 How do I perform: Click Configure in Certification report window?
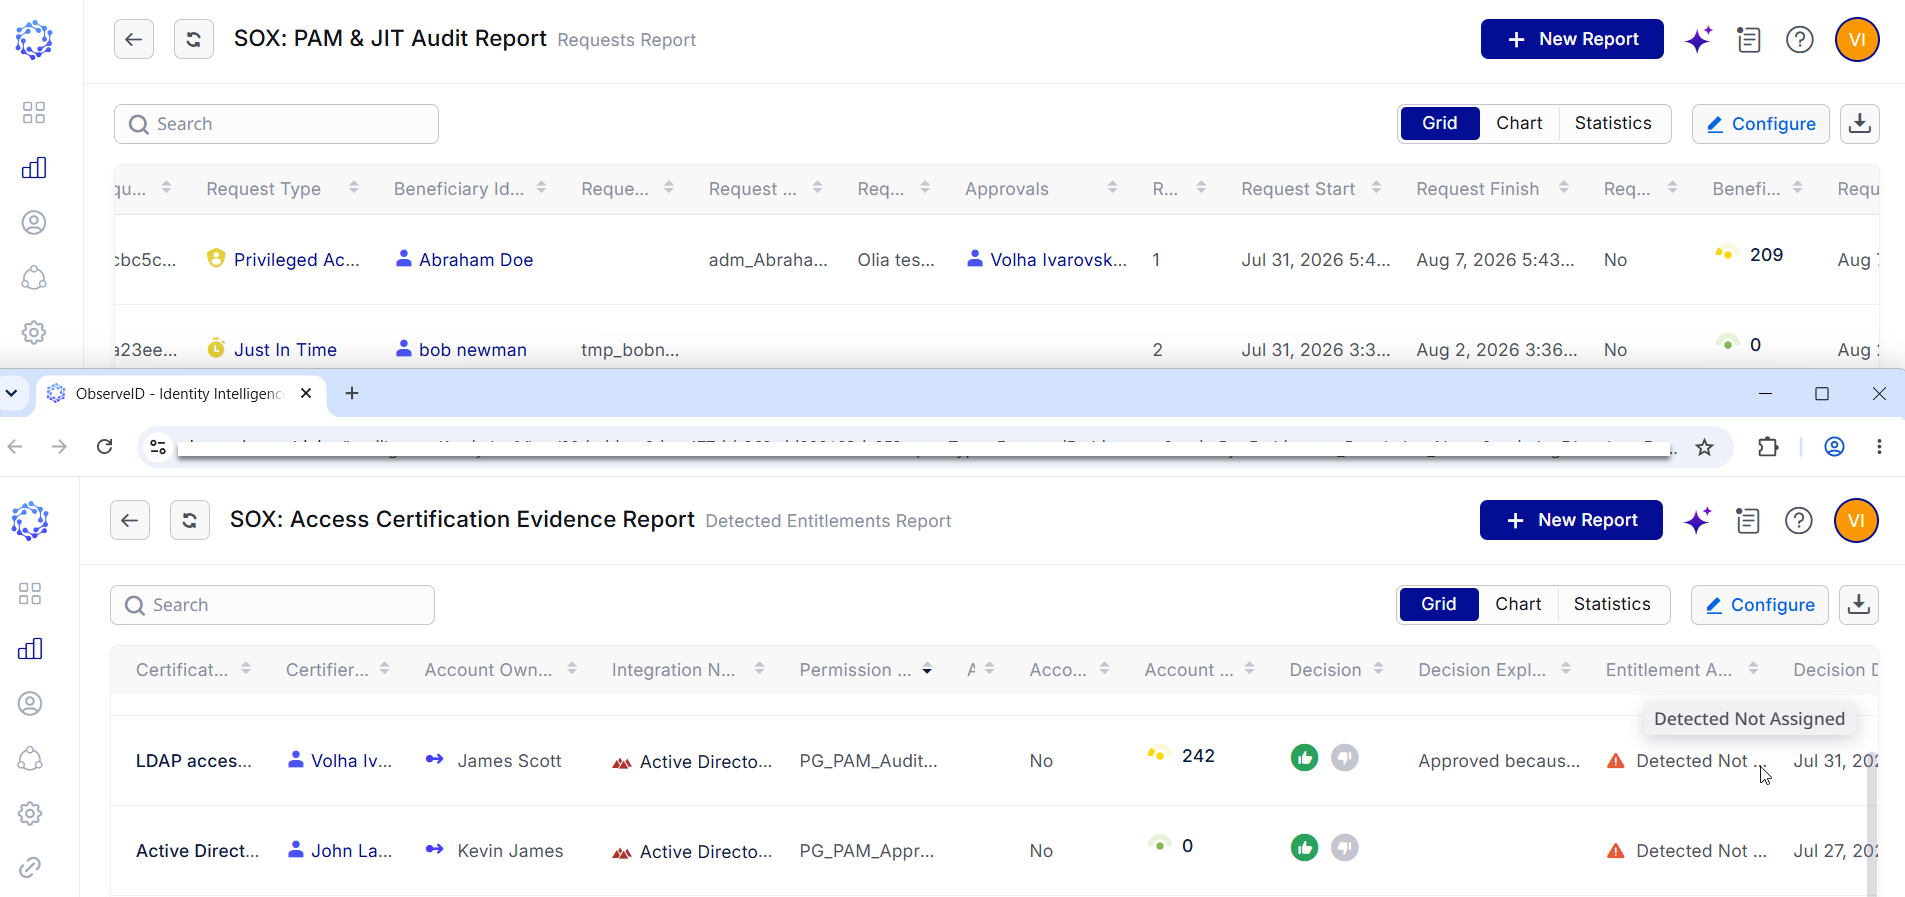(x=1760, y=605)
